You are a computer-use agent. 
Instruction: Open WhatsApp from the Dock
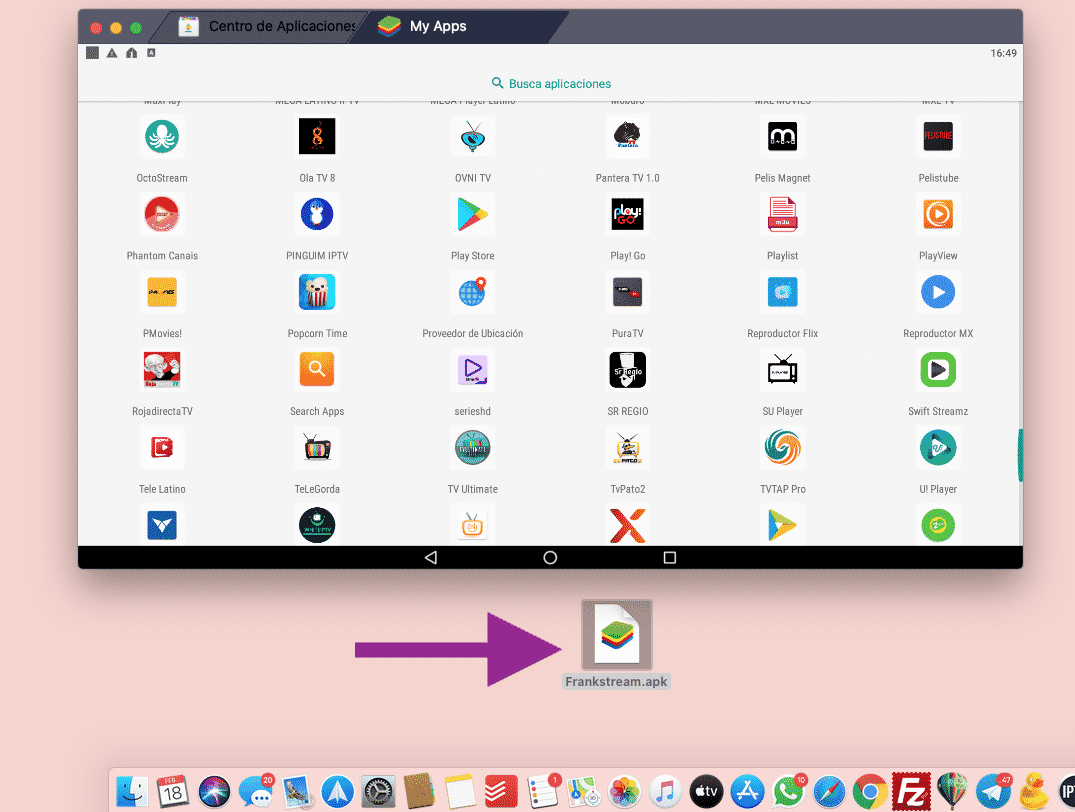[788, 792]
